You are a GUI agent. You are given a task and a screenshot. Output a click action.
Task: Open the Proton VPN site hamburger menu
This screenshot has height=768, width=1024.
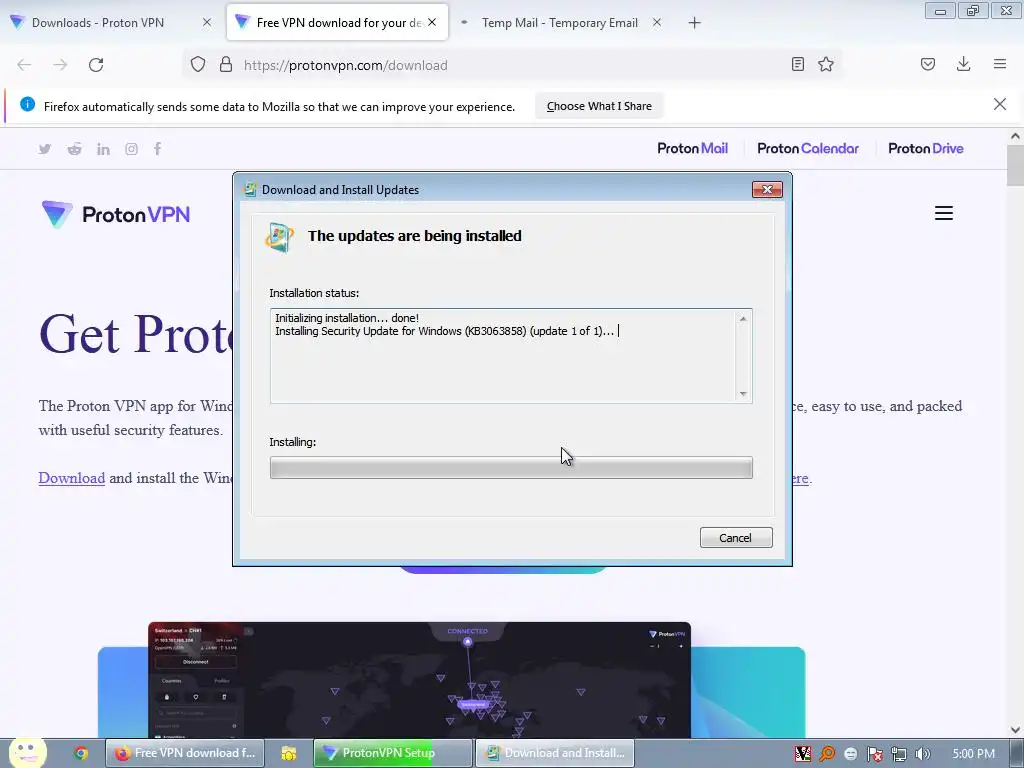coord(944,213)
